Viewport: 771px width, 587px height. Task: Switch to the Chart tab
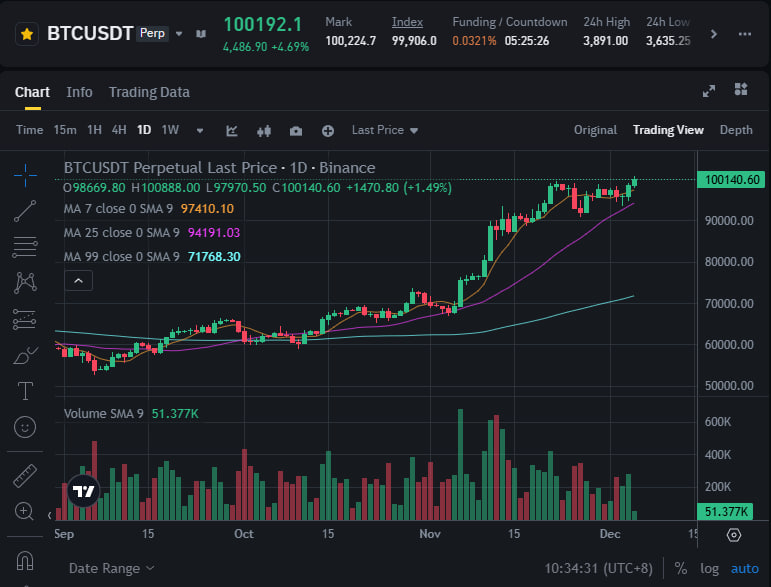[x=32, y=92]
